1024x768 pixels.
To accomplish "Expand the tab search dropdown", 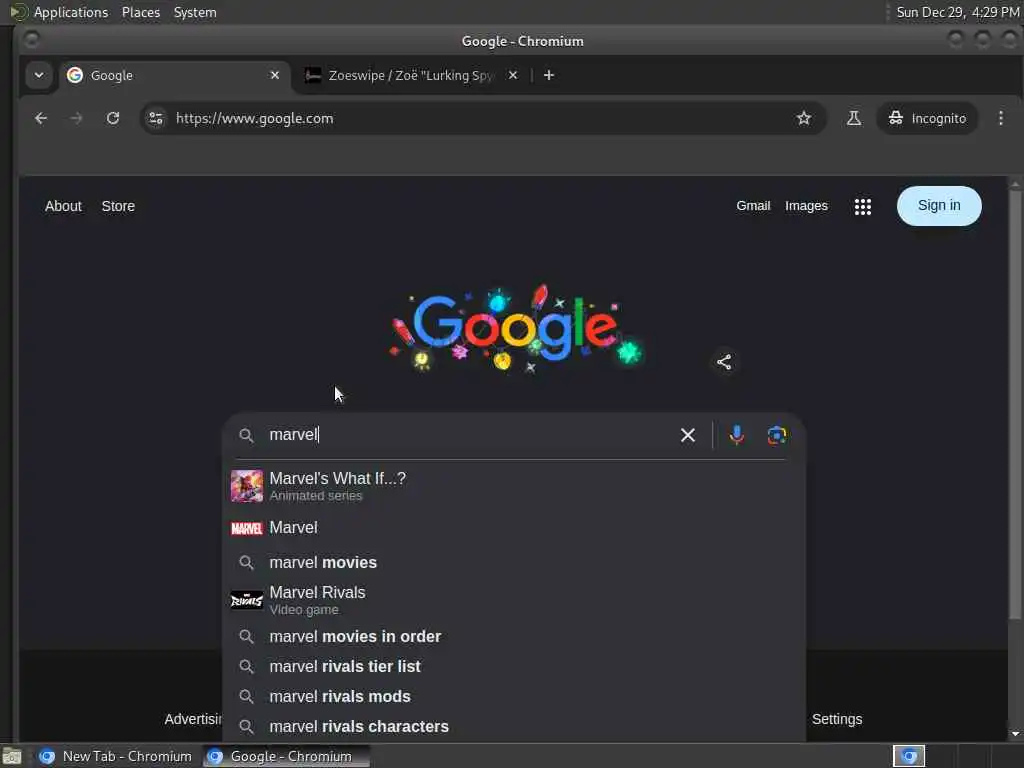I will (39, 75).
